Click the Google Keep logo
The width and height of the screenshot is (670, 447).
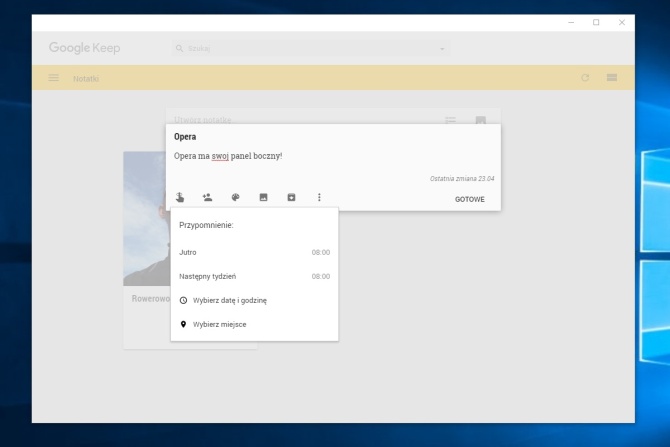point(85,48)
